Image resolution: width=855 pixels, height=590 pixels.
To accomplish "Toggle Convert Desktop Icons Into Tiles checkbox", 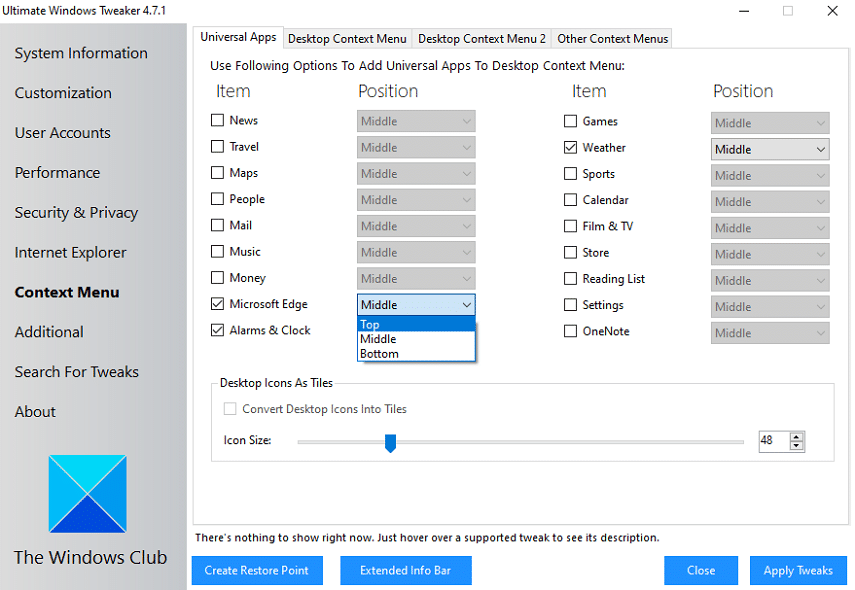I will [230, 409].
